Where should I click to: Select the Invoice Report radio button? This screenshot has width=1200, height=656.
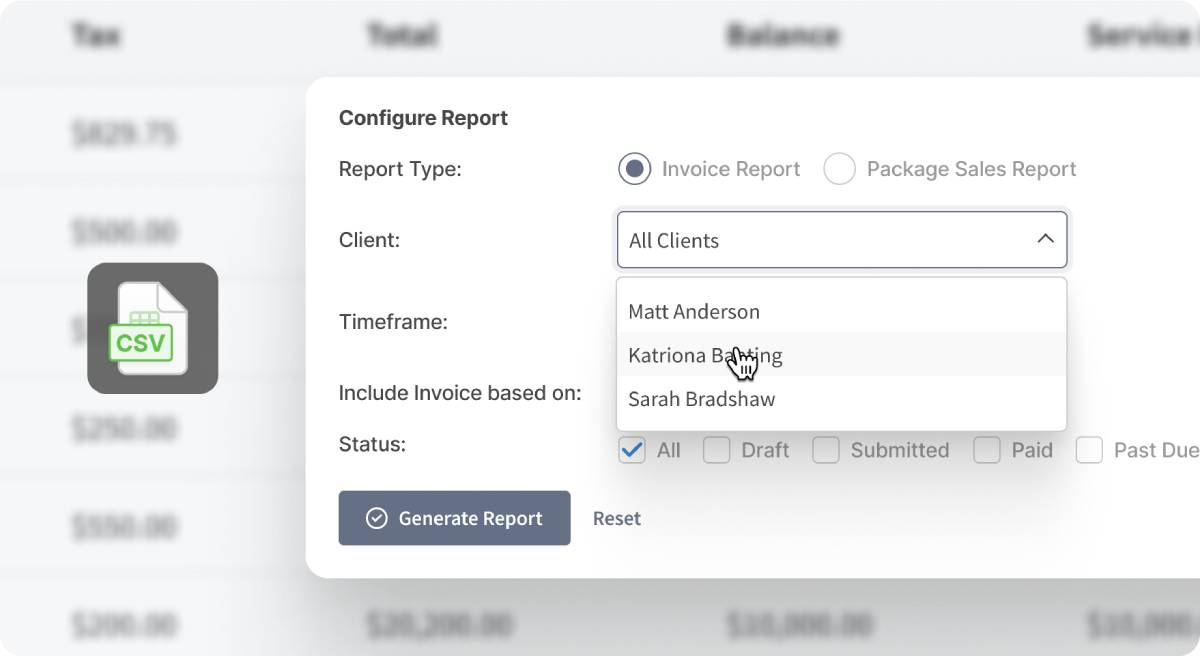(x=634, y=169)
